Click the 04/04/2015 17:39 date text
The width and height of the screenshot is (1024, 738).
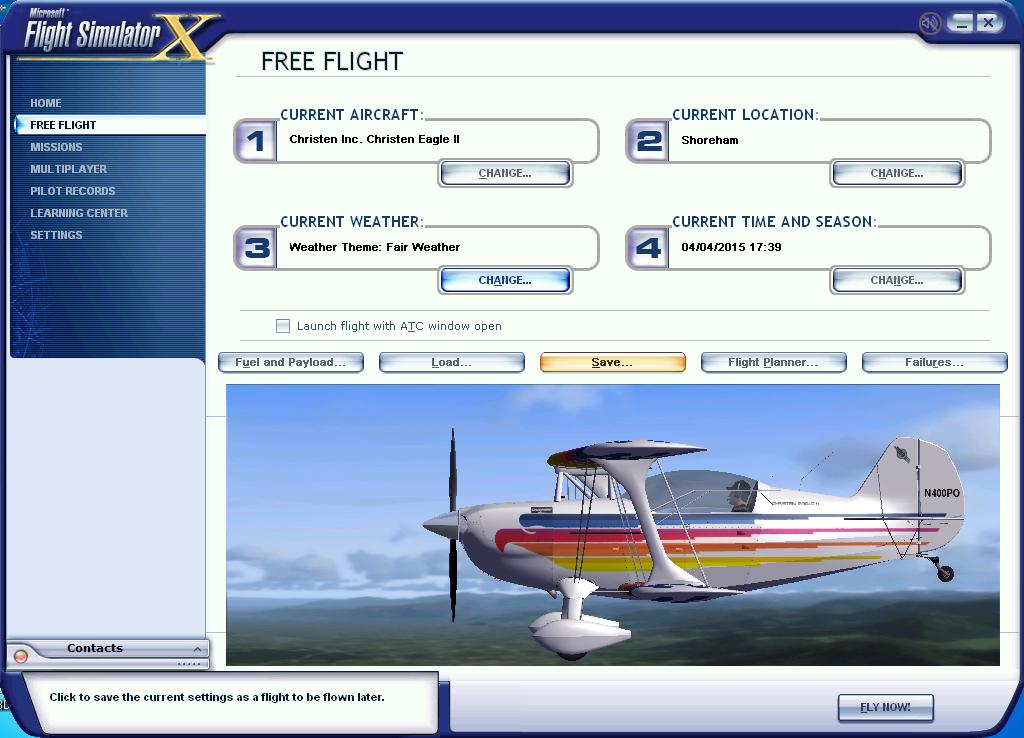pyautogui.click(x=731, y=247)
